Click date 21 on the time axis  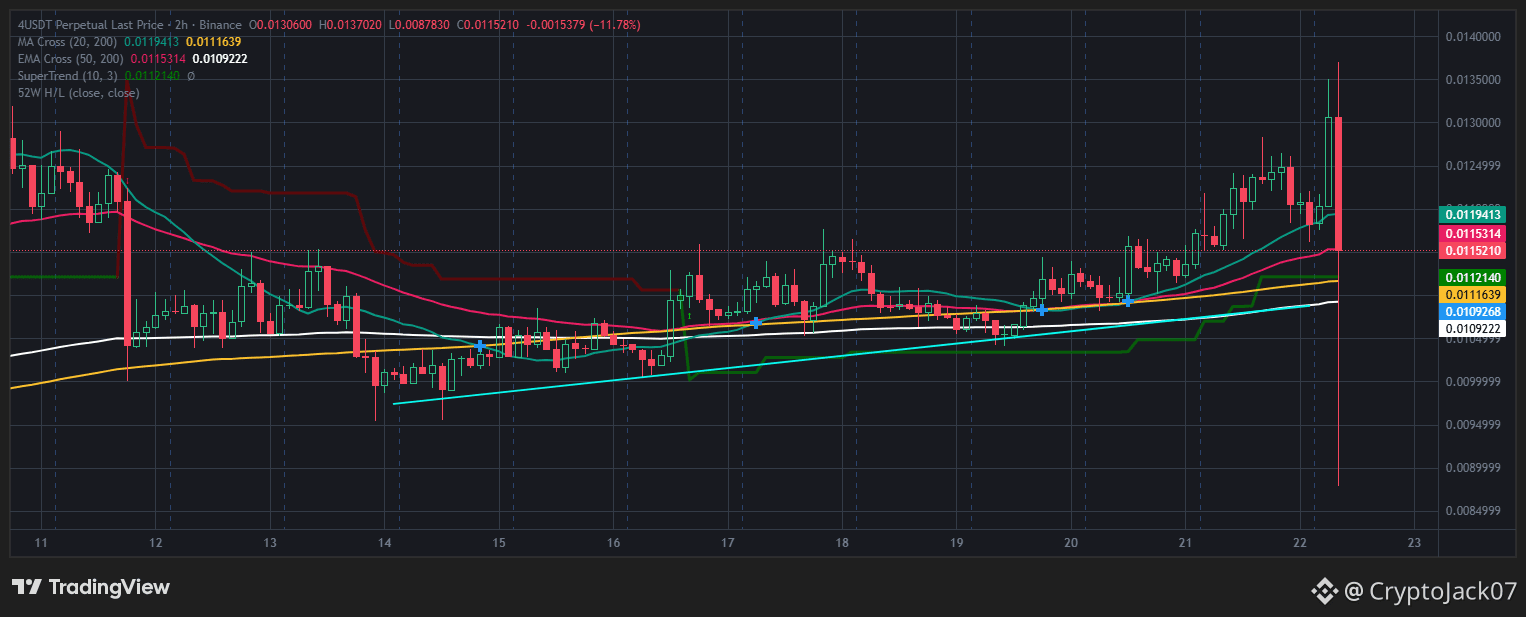tap(1185, 543)
